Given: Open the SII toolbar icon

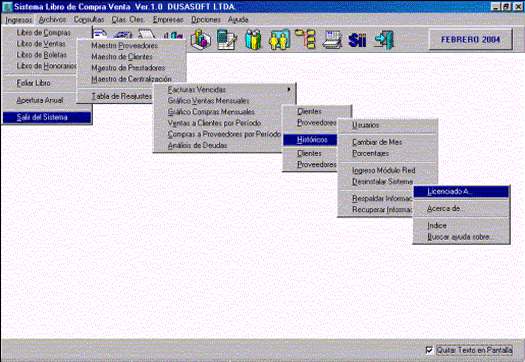Looking at the screenshot, I should click(357, 40).
